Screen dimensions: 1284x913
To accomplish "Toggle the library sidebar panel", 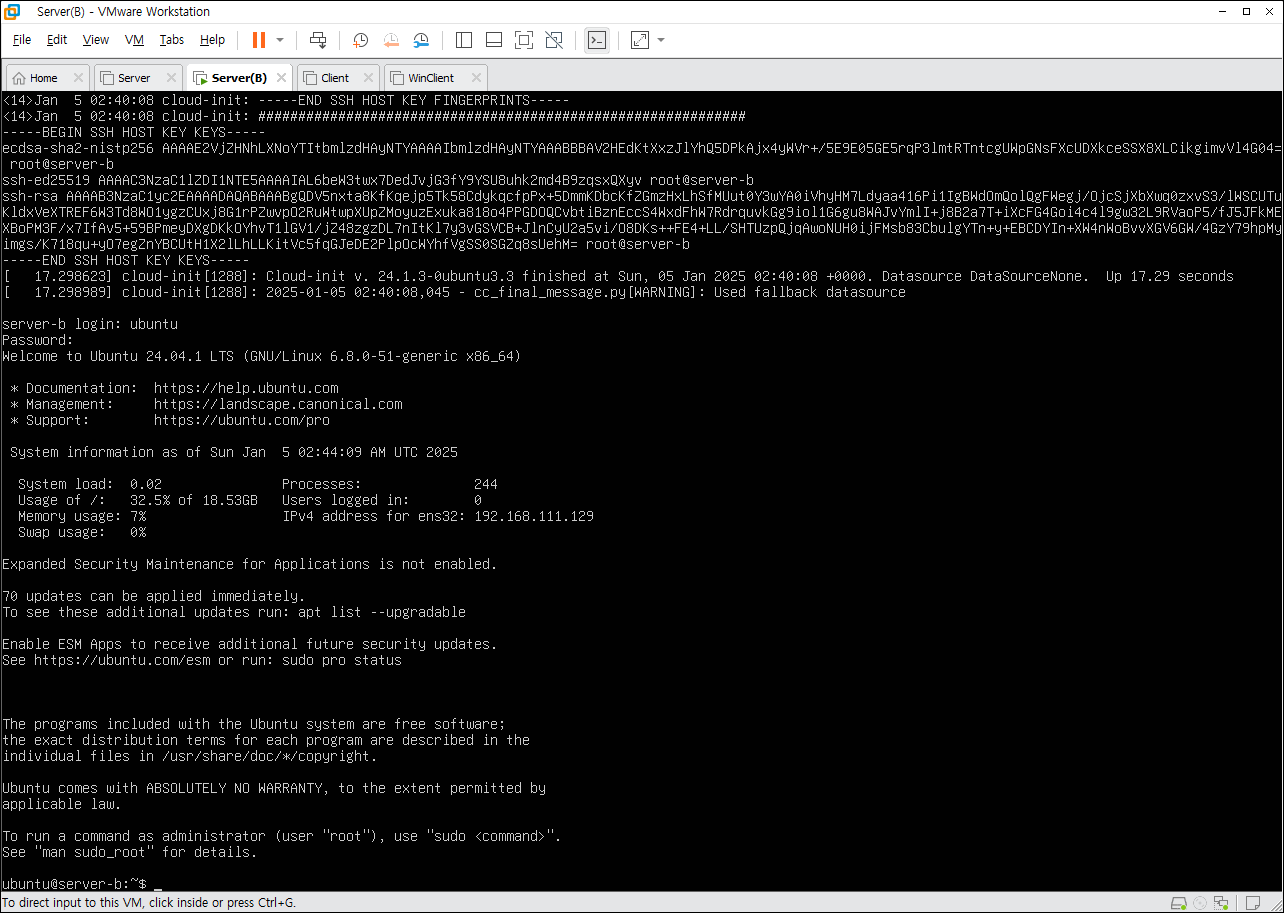I will tap(464, 40).
